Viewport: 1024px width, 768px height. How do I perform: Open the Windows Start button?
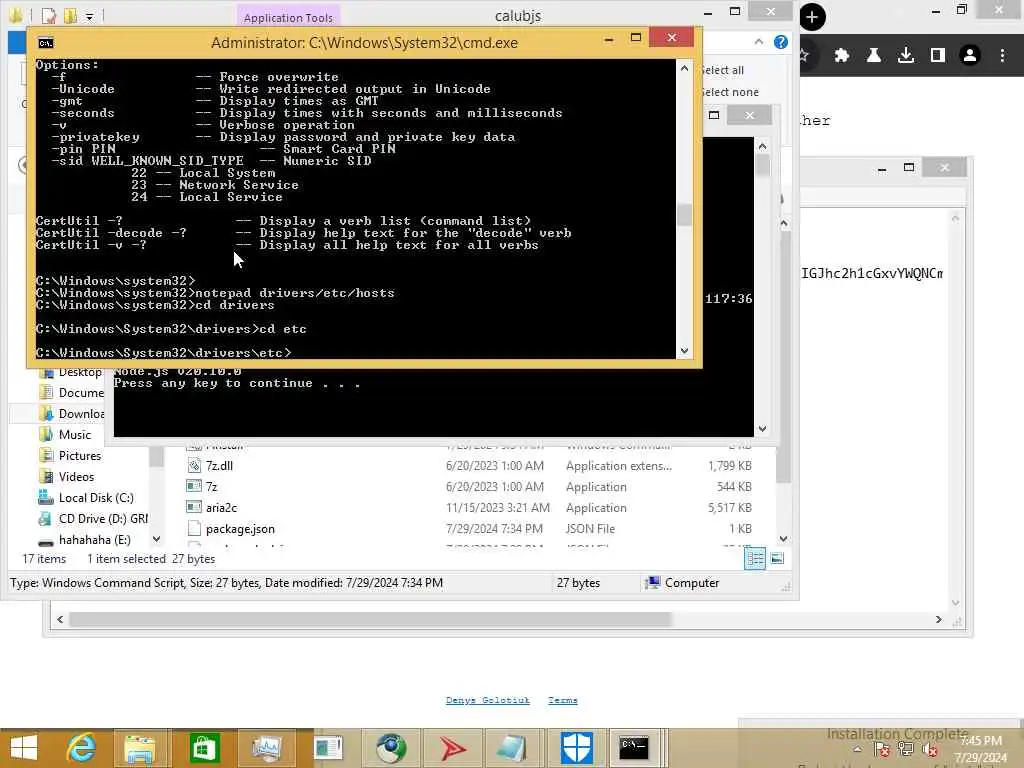tap(24, 748)
